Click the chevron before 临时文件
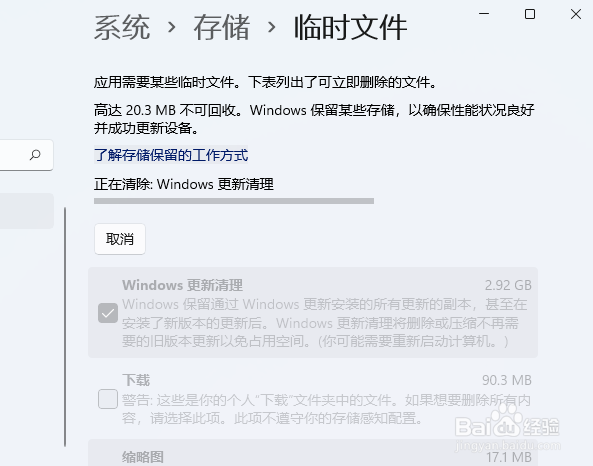Screen dimensions: 593x466 pos(272,27)
